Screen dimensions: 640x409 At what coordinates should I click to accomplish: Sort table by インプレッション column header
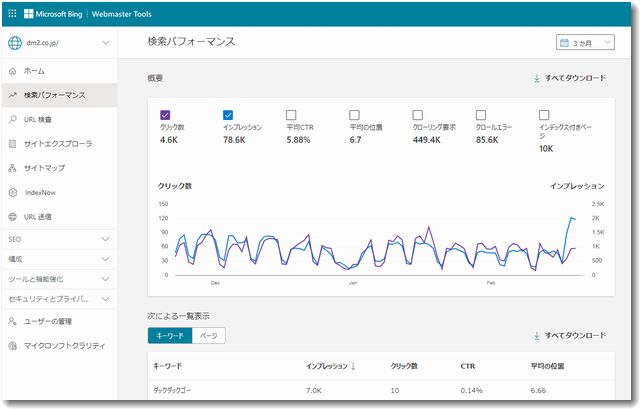pyautogui.click(x=331, y=366)
